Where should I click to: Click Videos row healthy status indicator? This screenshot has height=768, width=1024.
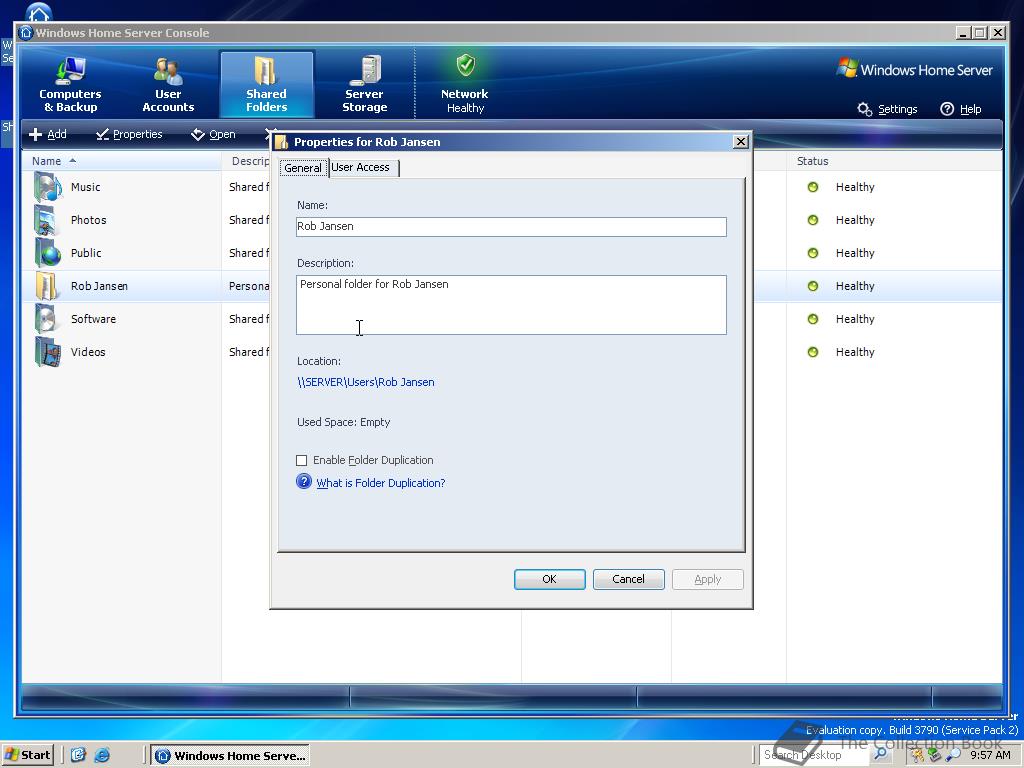point(812,352)
